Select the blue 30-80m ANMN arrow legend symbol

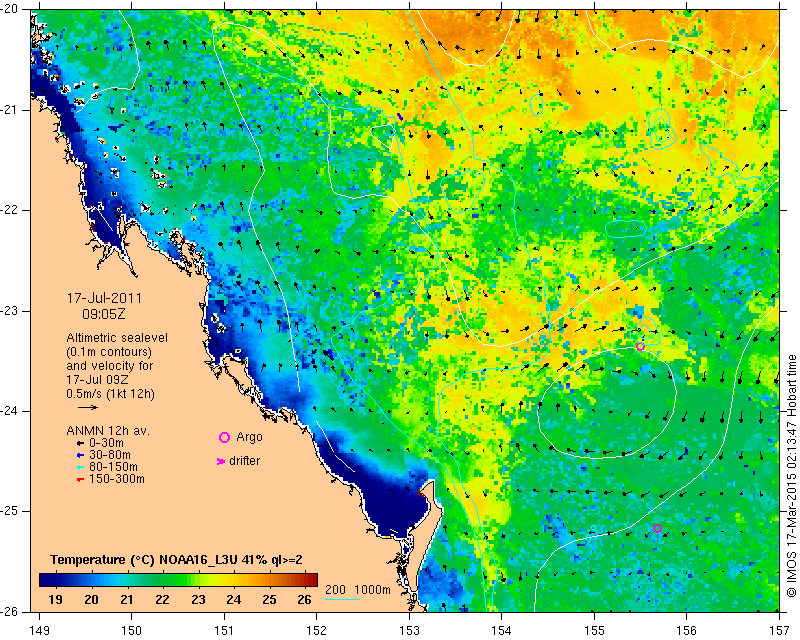point(80,455)
